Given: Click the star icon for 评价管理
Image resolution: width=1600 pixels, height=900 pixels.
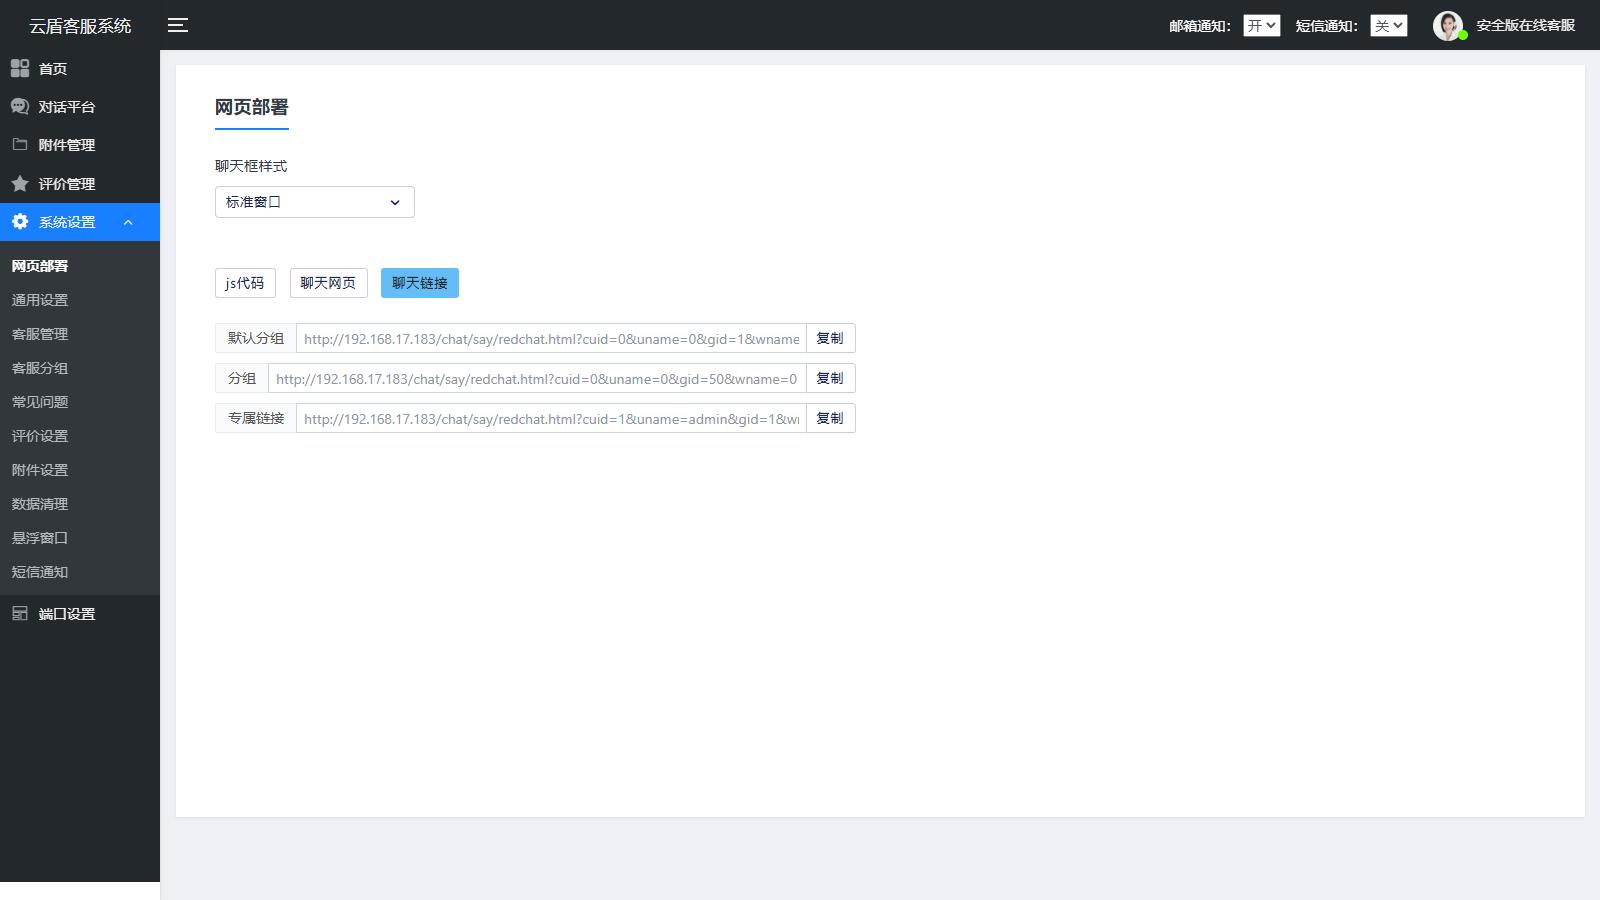Looking at the screenshot, I should point(20,184).
